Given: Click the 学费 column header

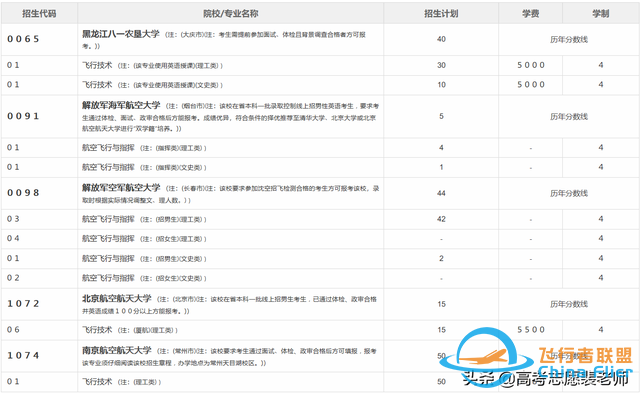Looking at the screenshot, I should (x=531, y=13).
